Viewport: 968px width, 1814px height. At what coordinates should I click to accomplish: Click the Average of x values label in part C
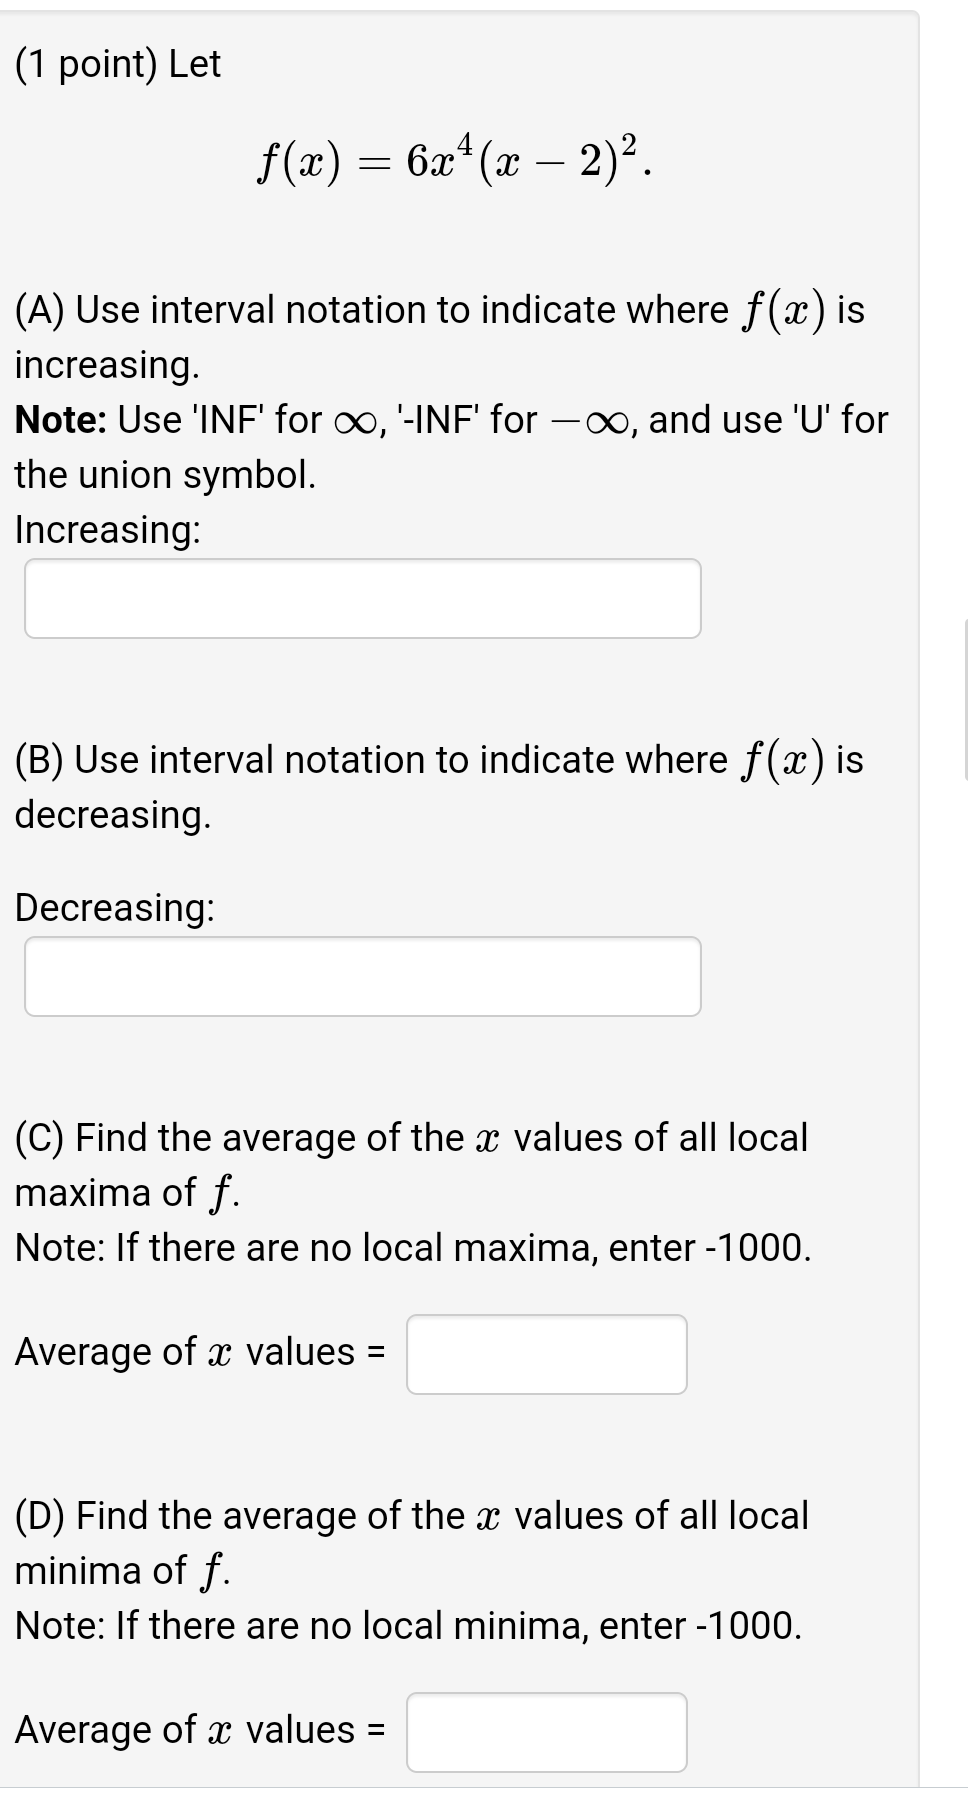pos(198,1351)
